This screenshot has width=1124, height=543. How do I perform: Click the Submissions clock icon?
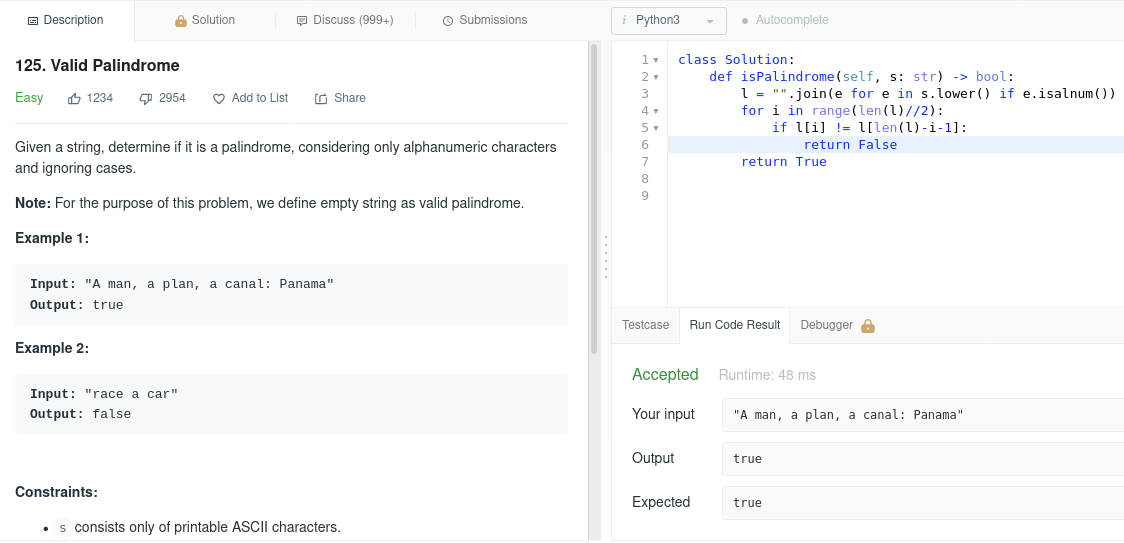[x=448, y=21]
